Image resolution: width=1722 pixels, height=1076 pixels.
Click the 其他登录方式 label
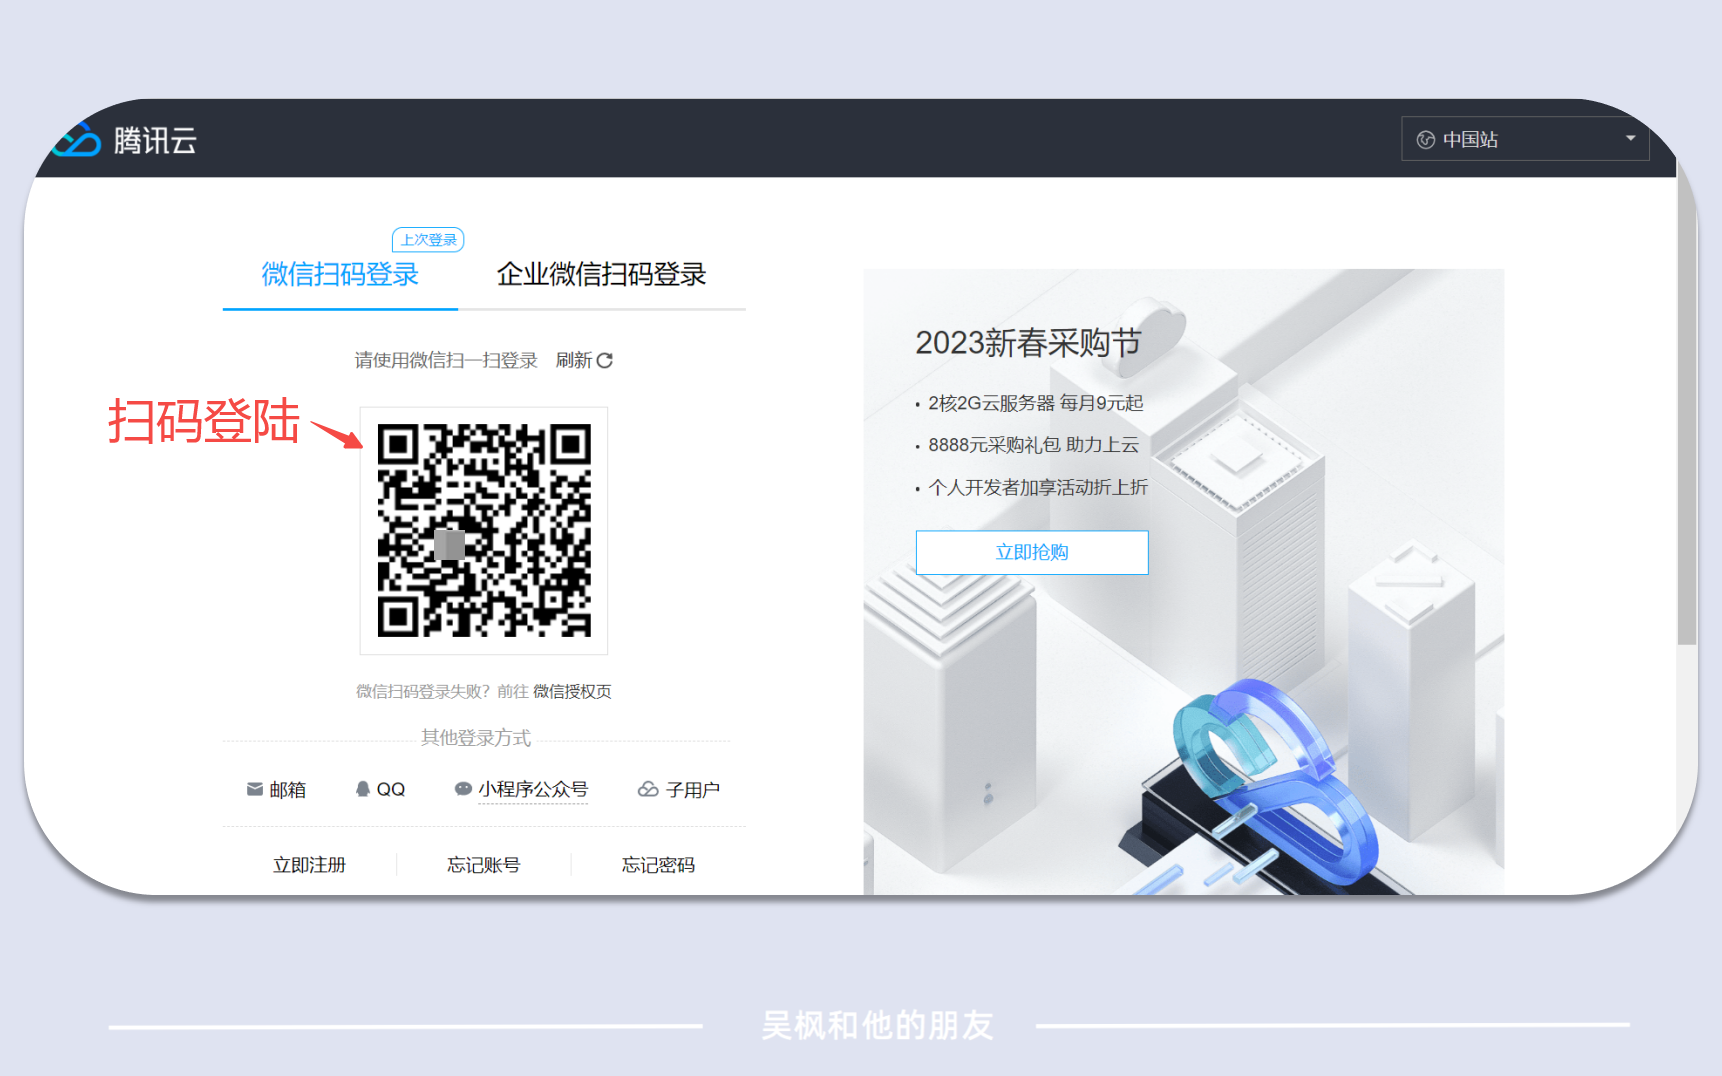(x=476, y=738)
